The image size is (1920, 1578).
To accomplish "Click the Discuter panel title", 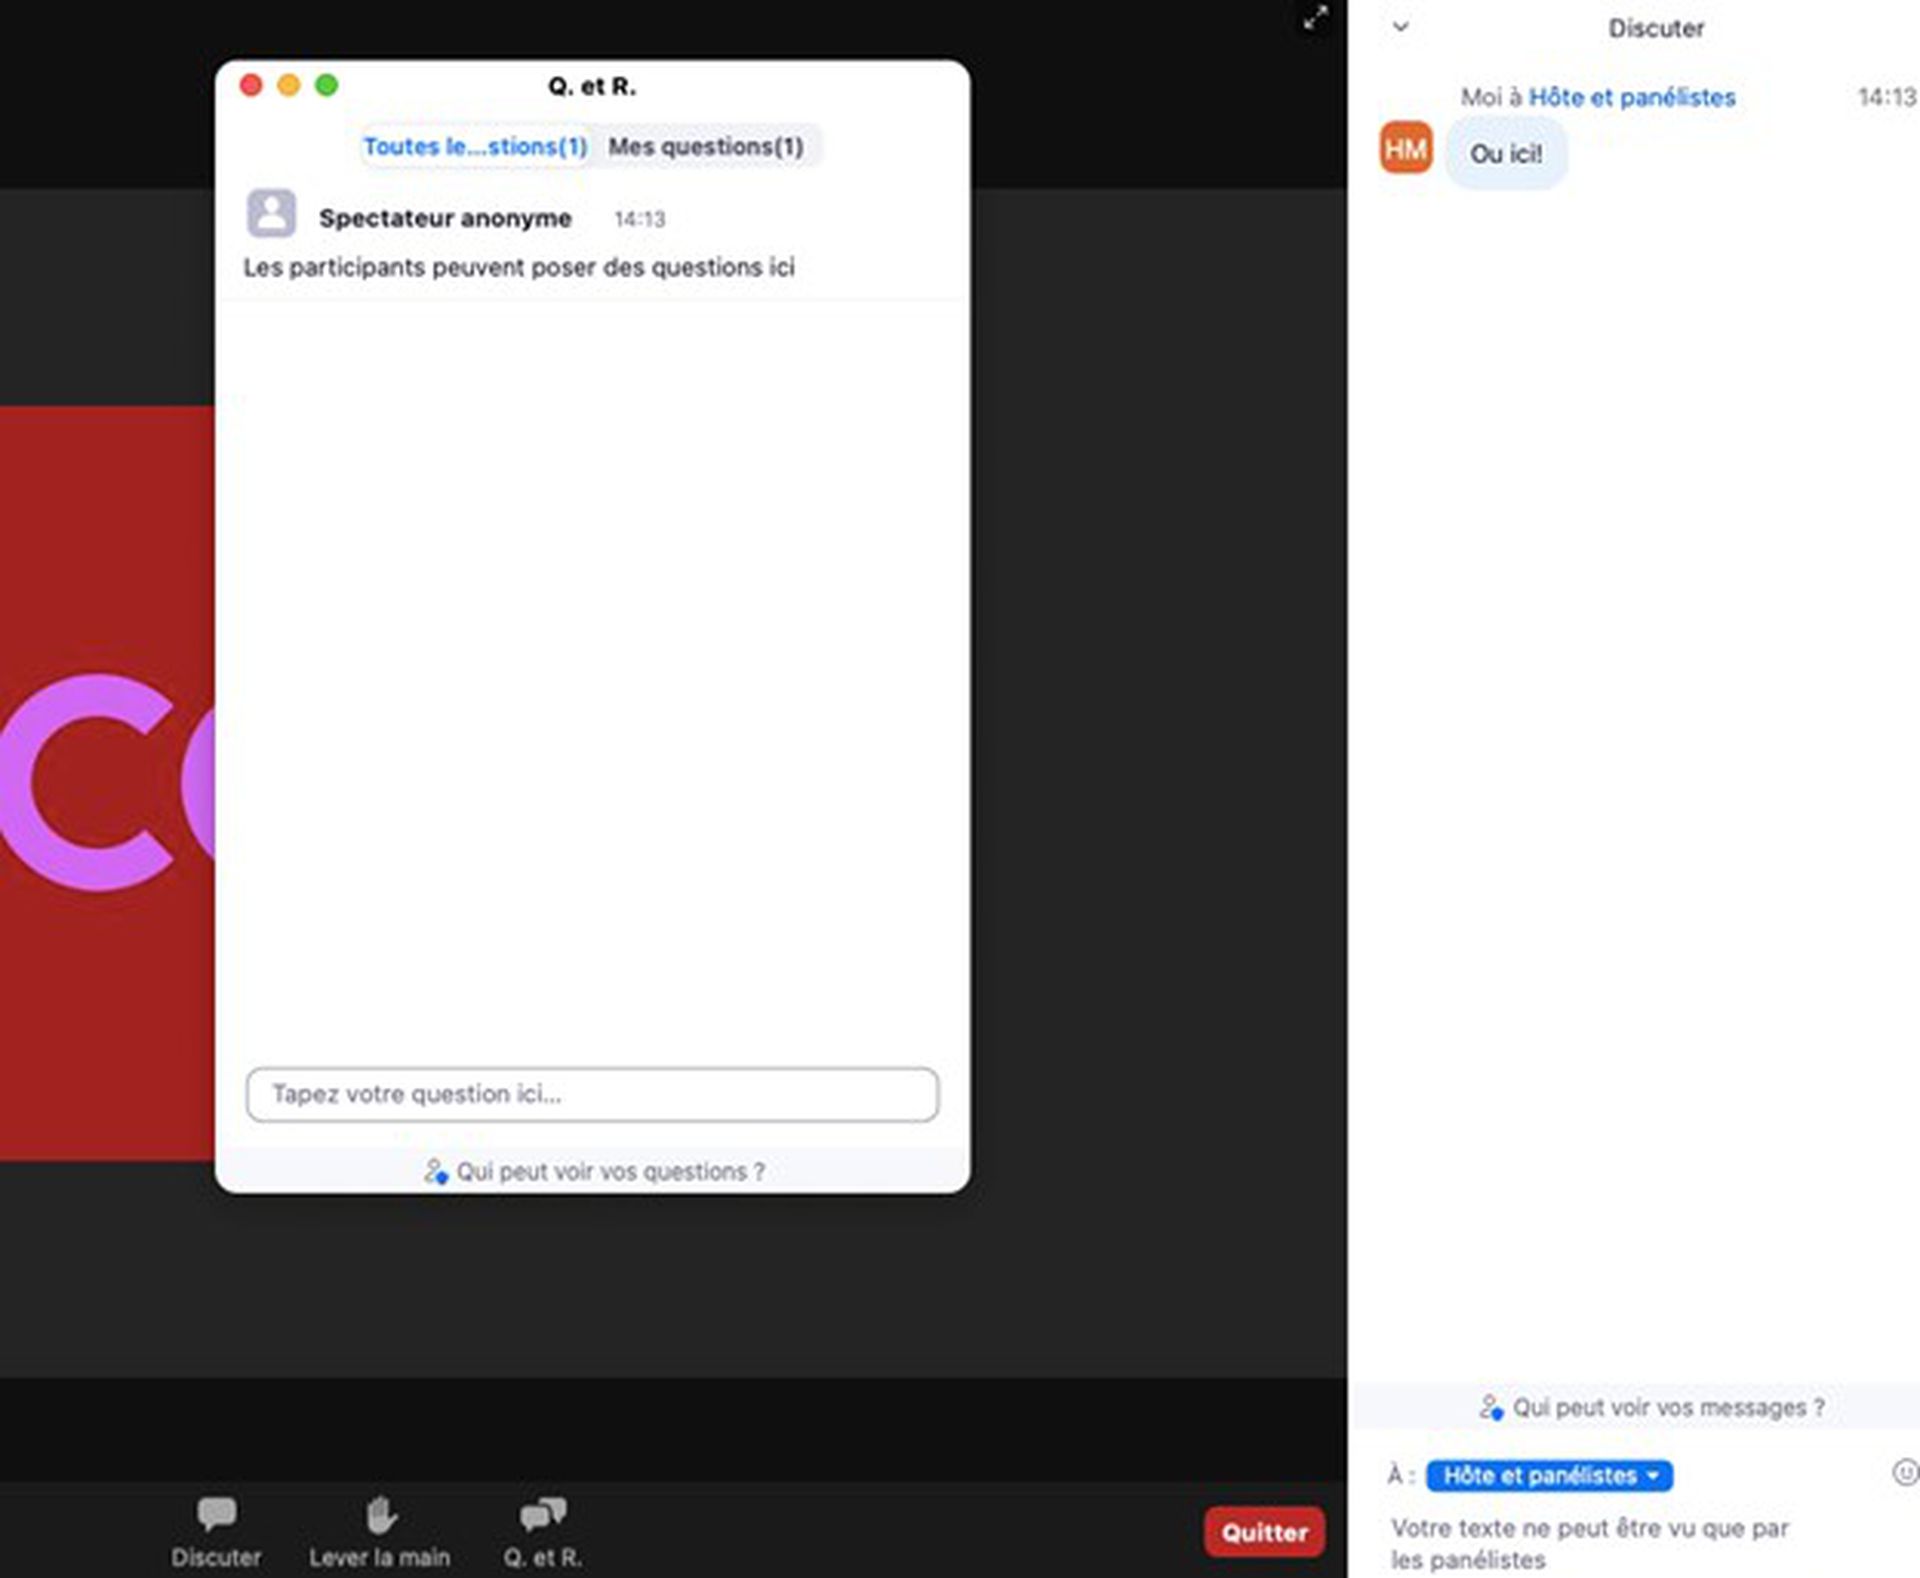I will (1656, 28).
